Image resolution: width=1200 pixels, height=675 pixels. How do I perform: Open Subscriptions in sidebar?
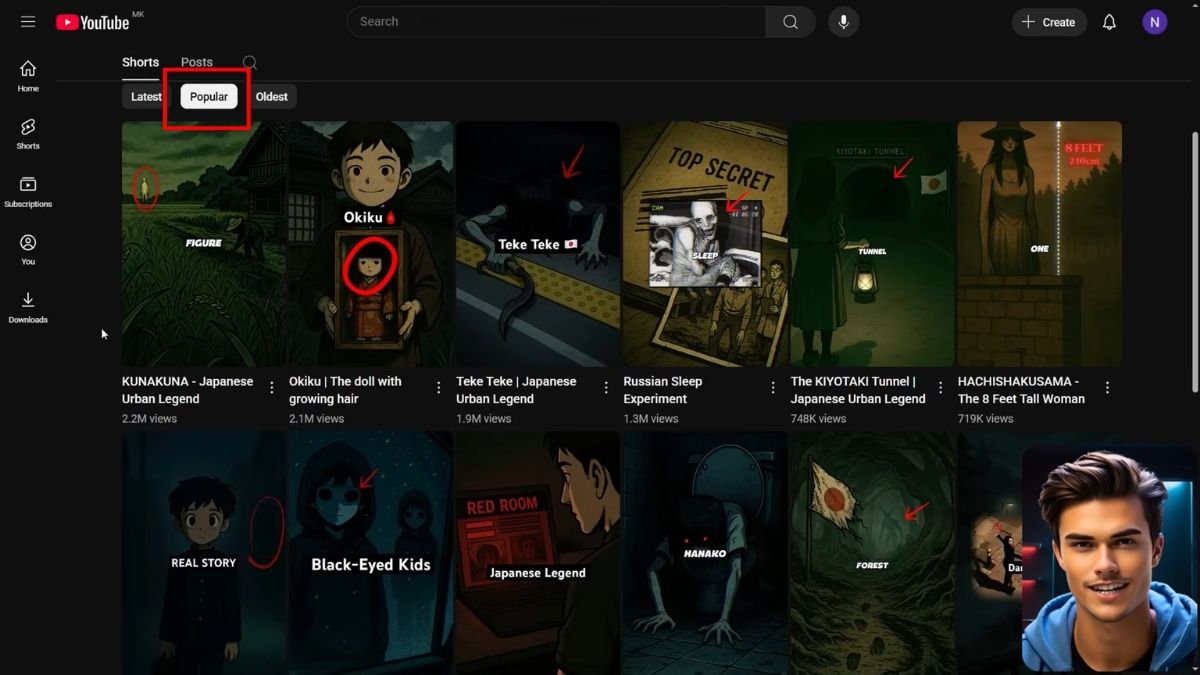click(28, 192)
